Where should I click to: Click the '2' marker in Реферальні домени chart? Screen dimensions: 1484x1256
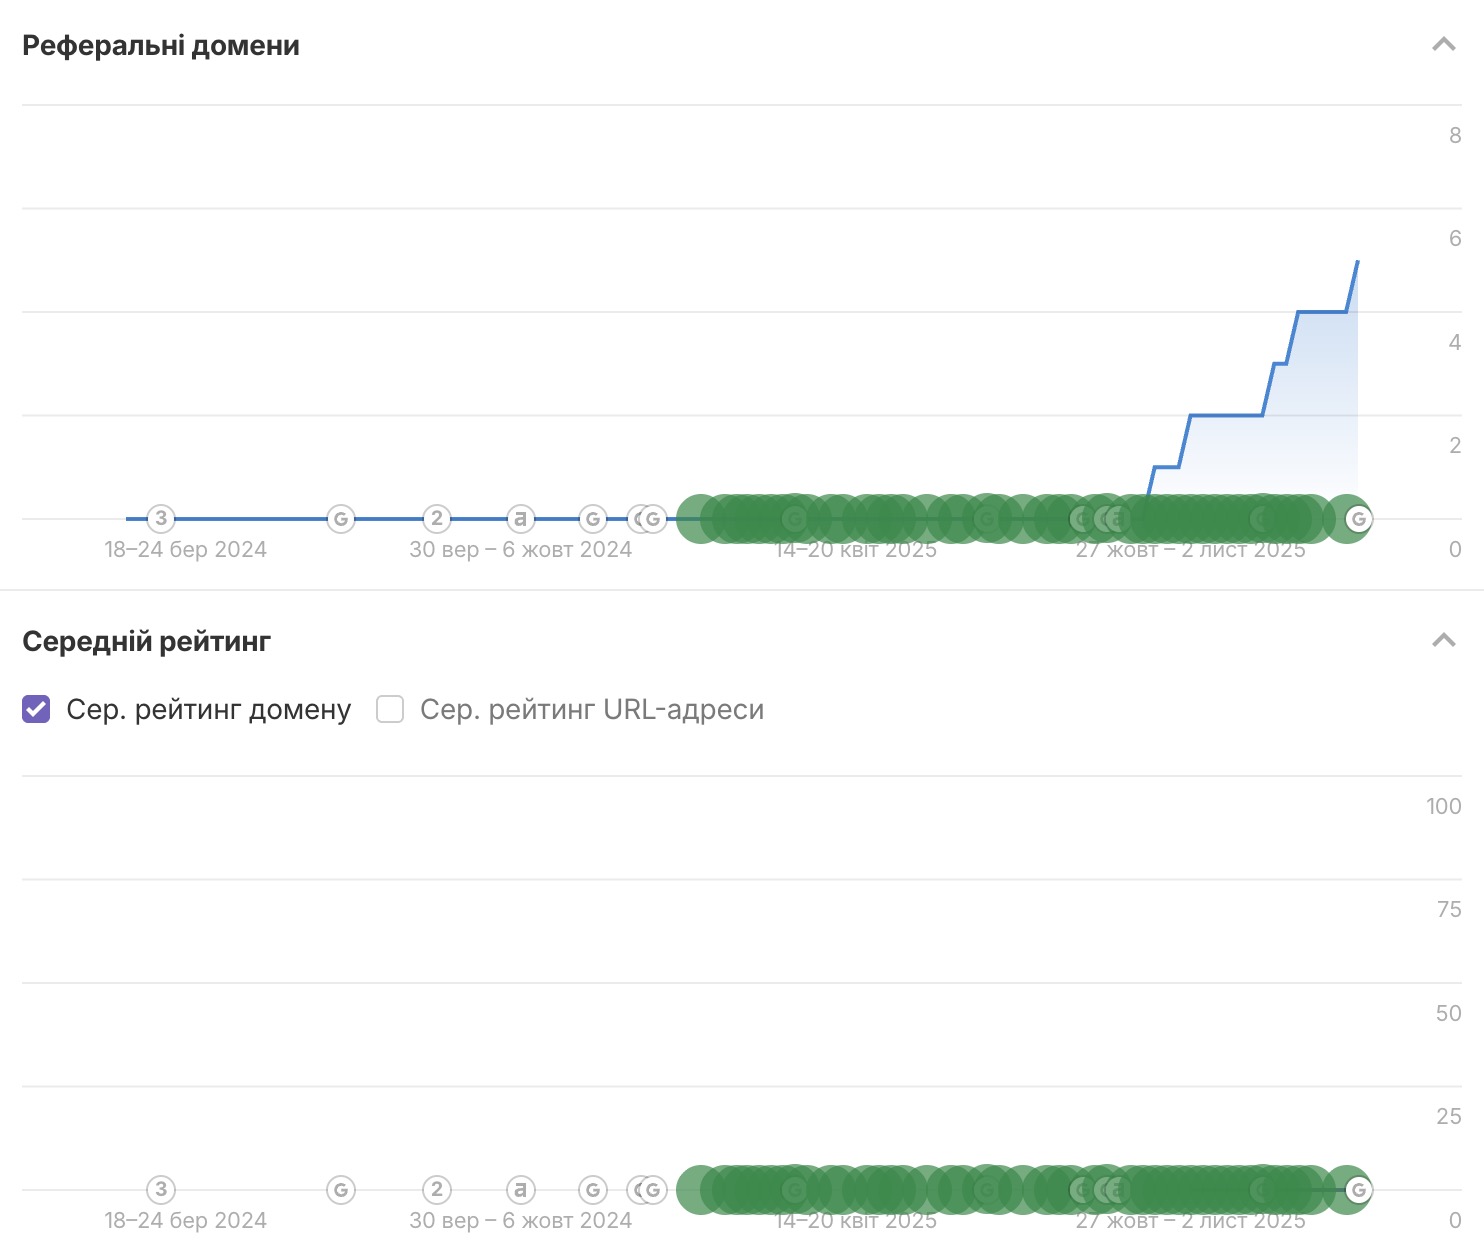[x=436, y=518]
